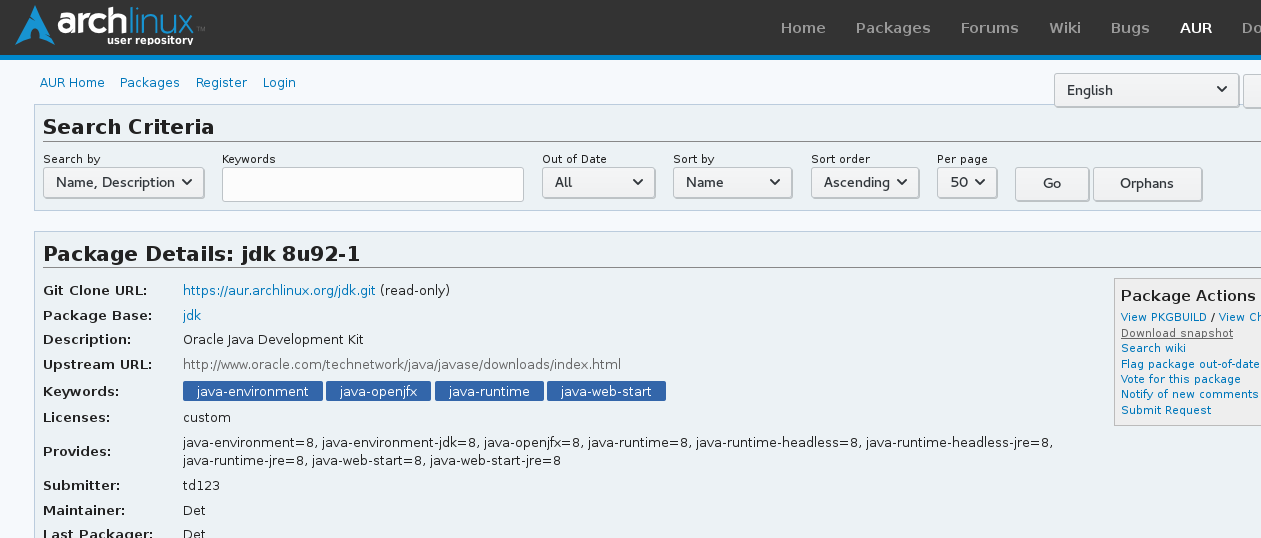Open the Packages link in the sub-navigation
The height and width of the screenshot is (538, 1261).
pos(150,83)
